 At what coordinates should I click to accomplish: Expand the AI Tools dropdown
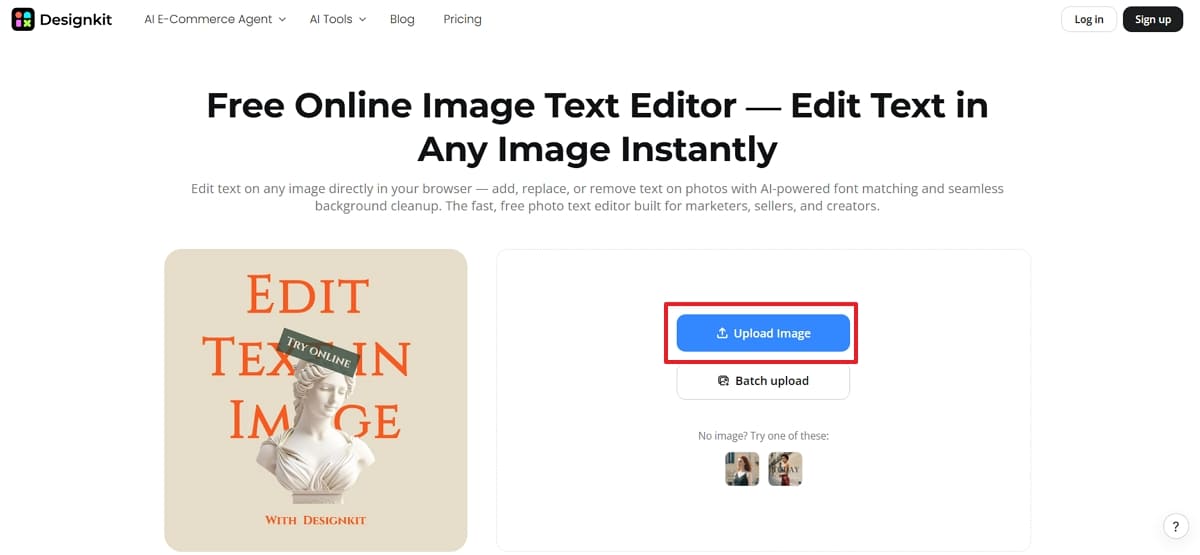338,19
